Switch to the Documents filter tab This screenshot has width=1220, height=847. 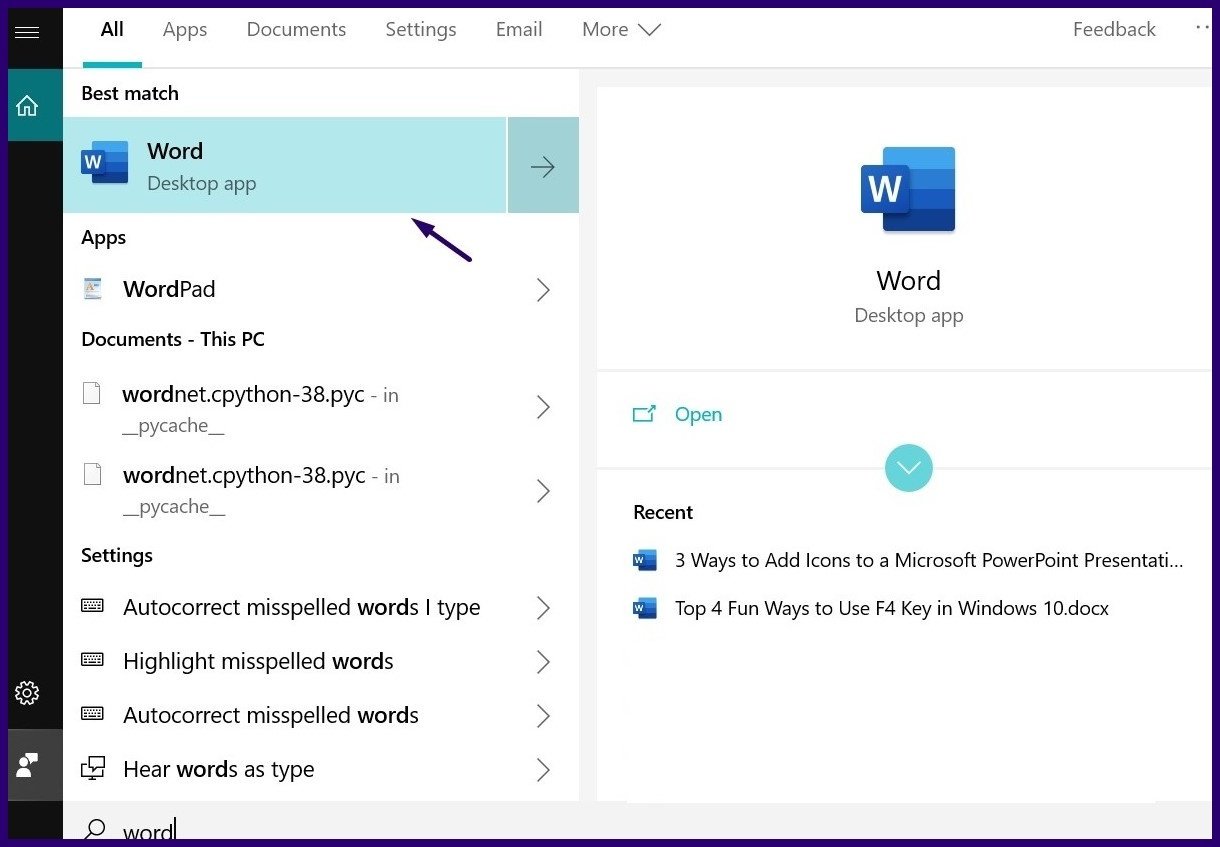[x=295, y=29]
